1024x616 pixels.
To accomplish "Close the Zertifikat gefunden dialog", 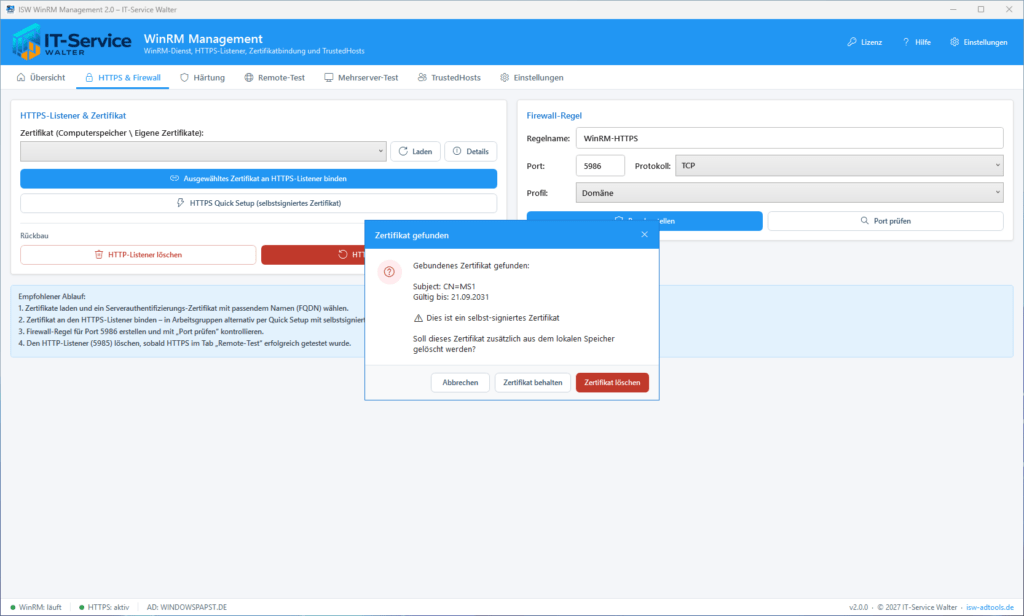I will point(645,235).
